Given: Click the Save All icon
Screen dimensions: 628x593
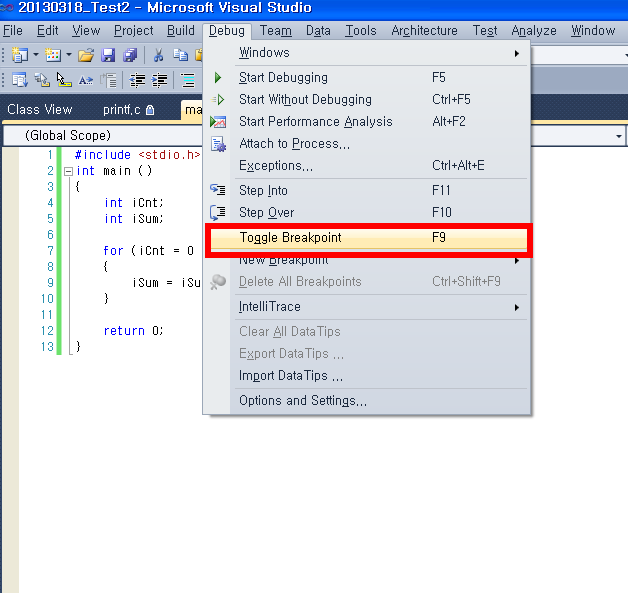Looking at the screenshot, I should [130, 55].
